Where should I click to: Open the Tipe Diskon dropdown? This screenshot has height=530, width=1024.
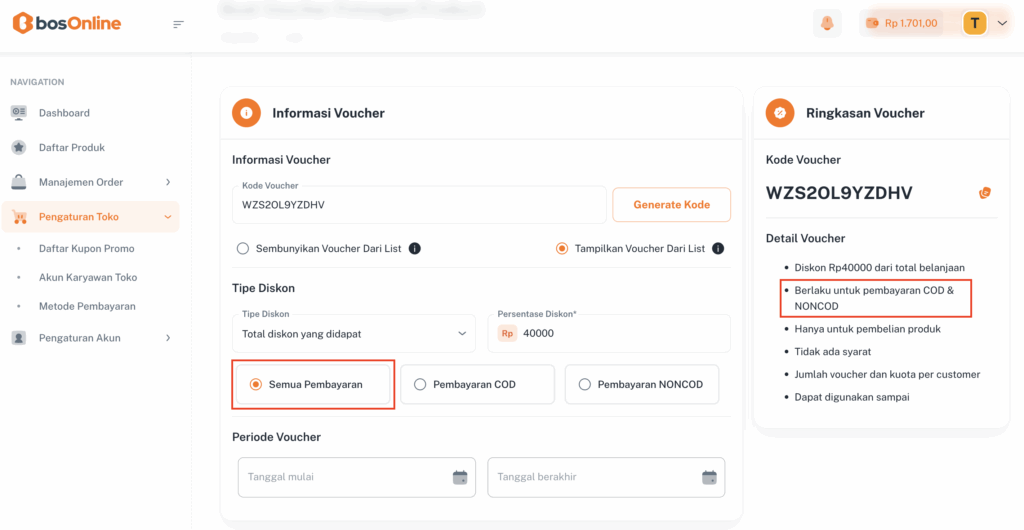point(354,333)
